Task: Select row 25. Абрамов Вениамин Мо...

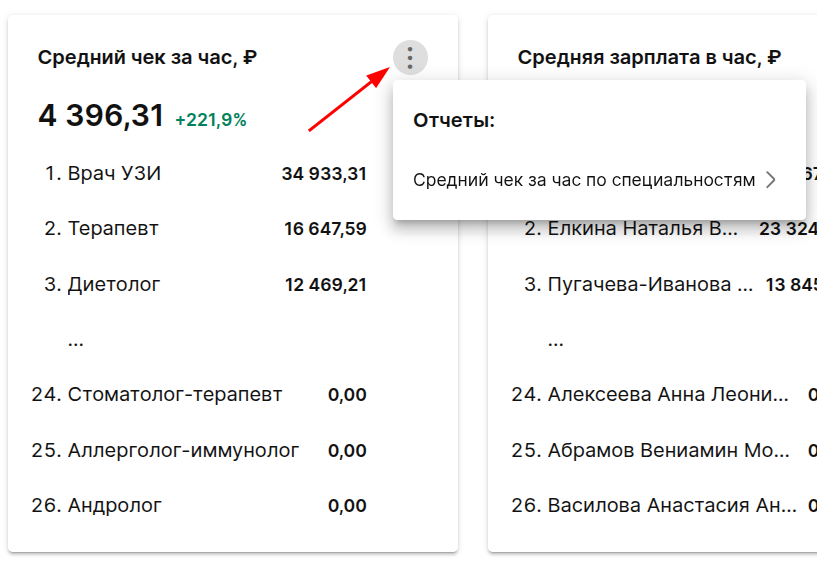Action: click(664, 450)
